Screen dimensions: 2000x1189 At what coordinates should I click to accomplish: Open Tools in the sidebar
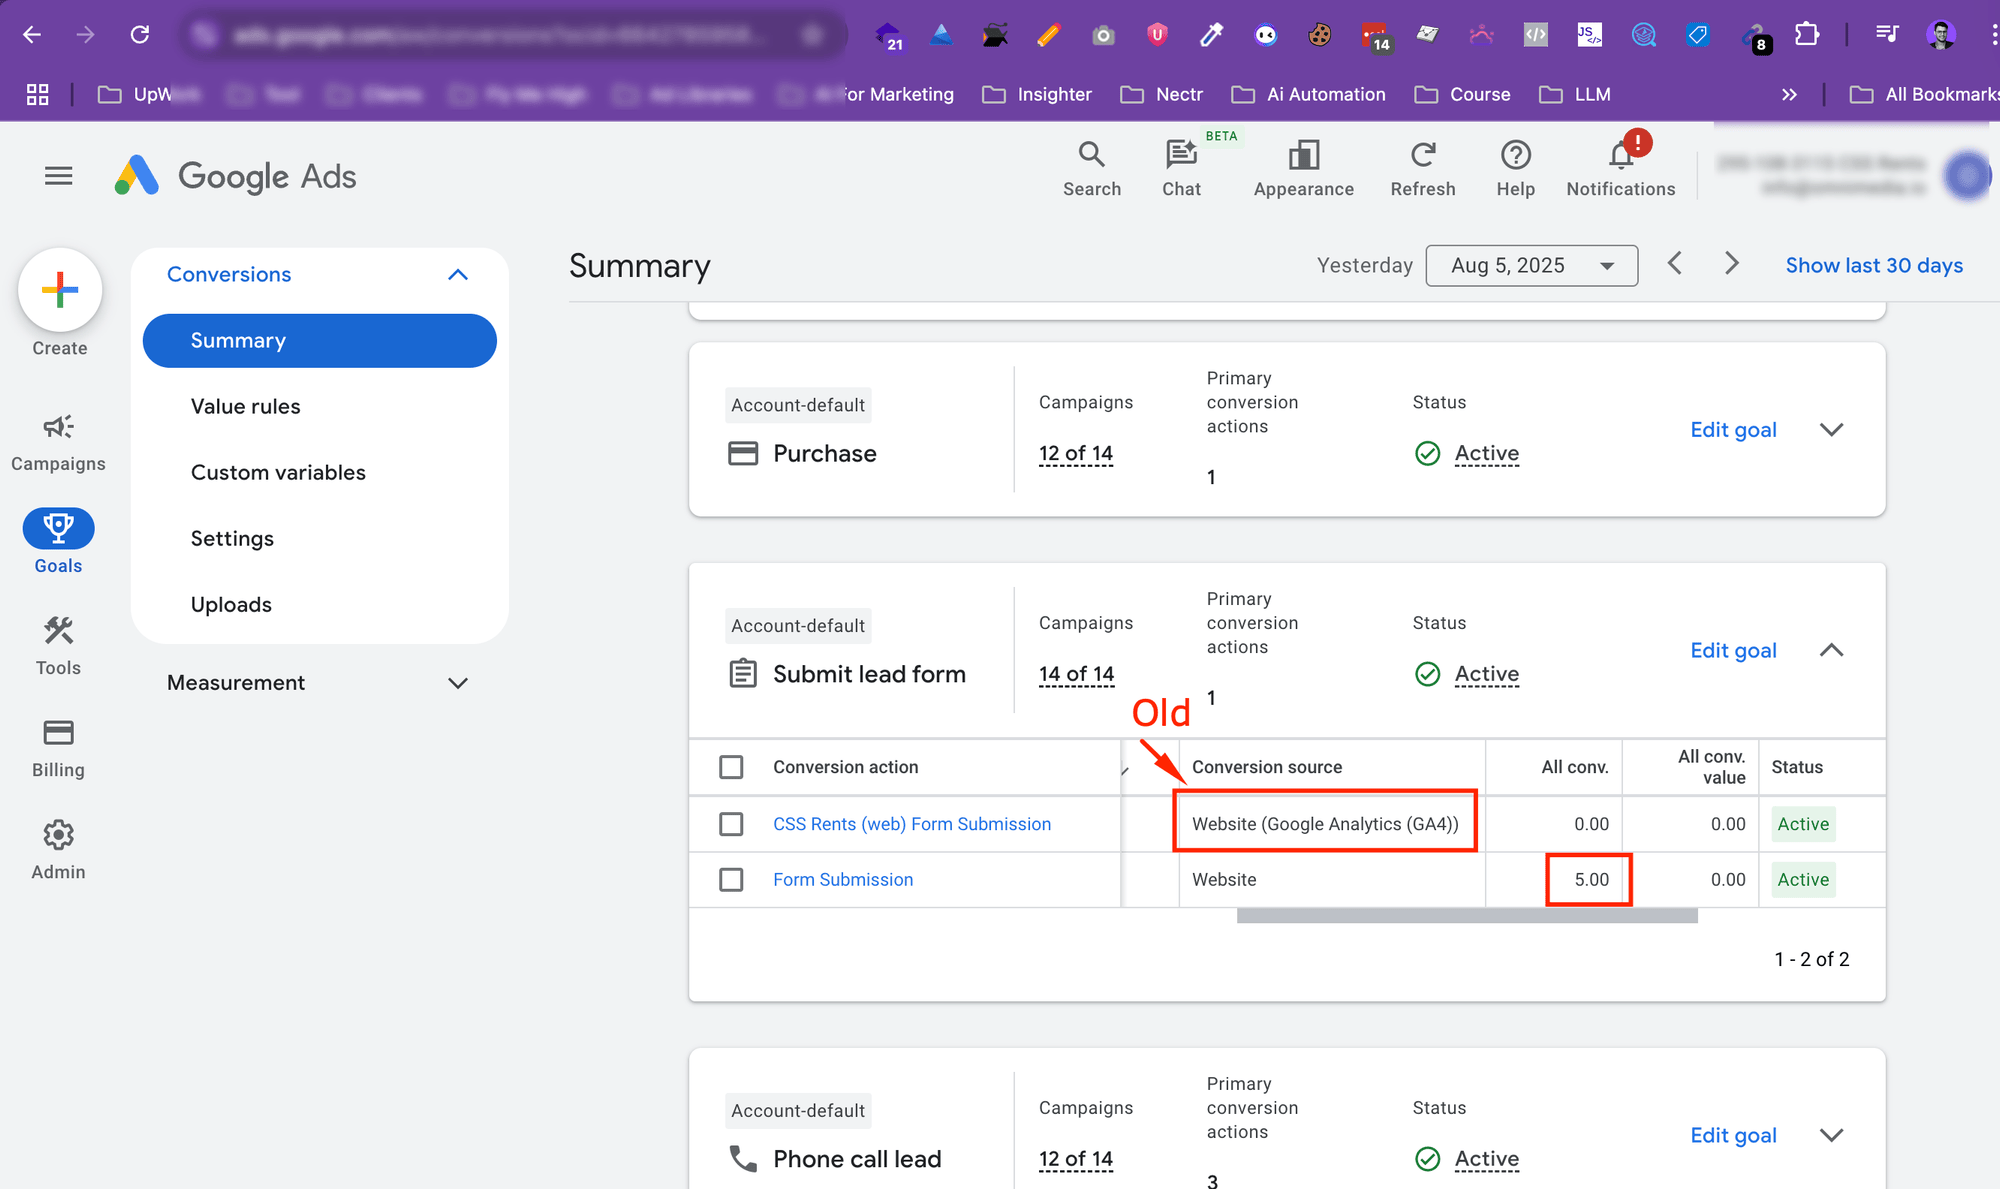tap(58, 646)
